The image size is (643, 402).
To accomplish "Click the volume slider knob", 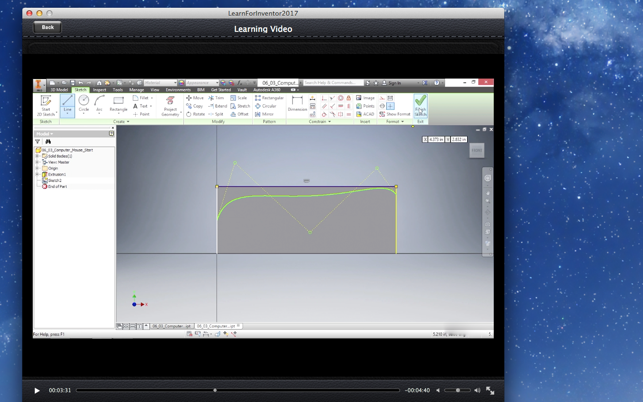I will pyautogui.click(x=458, y=391).
